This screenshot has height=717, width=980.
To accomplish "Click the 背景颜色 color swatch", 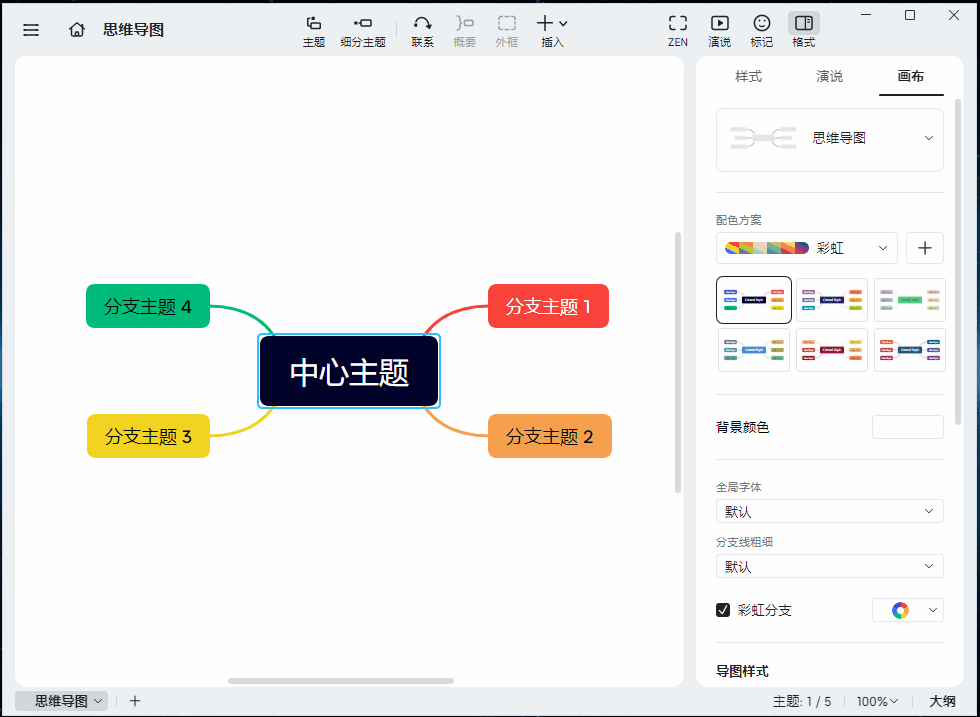I will tap(907, 427).
